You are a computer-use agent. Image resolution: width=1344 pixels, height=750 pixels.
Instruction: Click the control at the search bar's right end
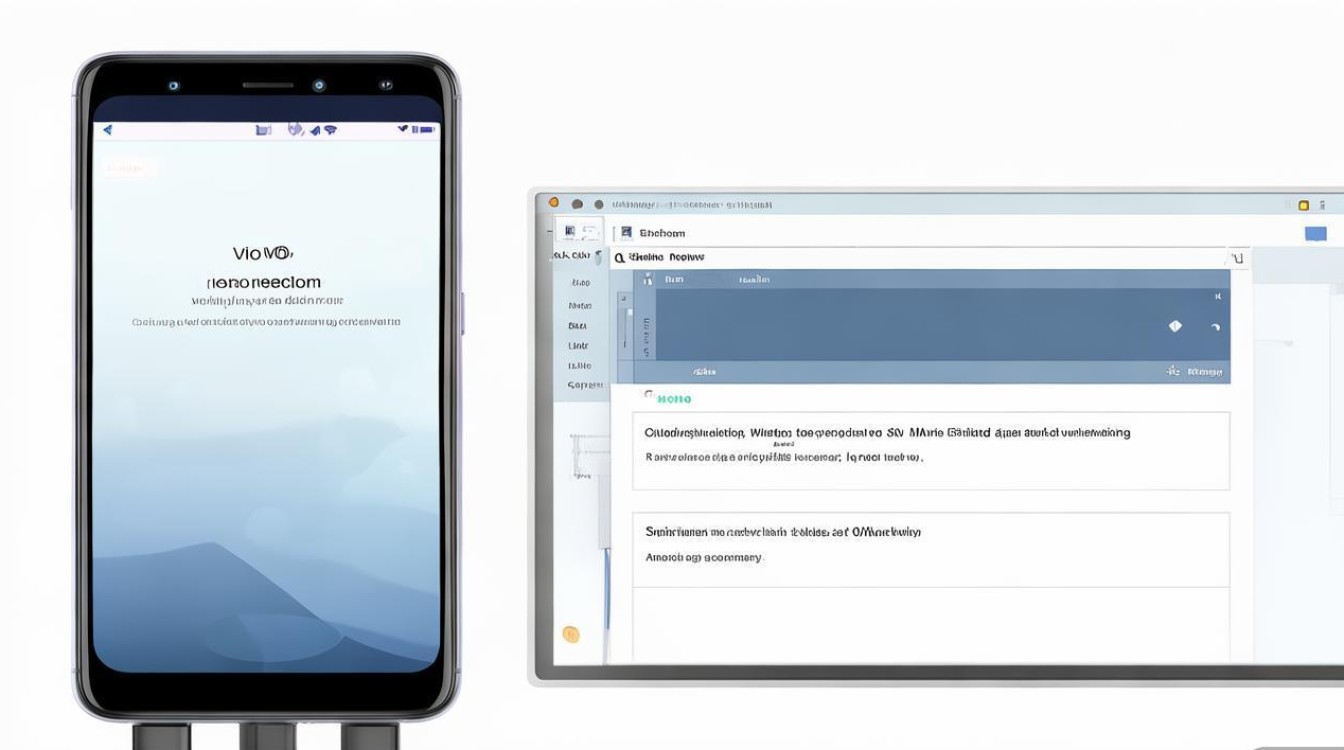pos(1236,259)
